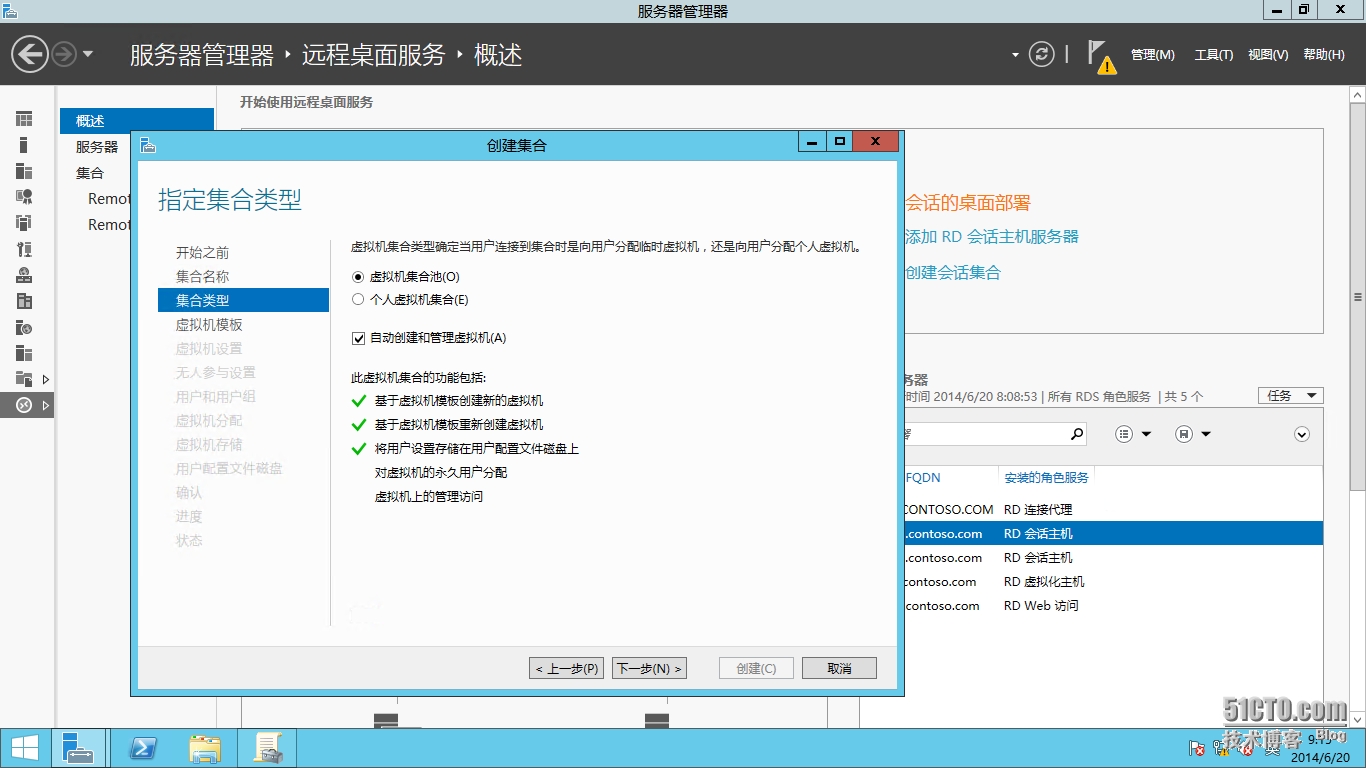Expand the list options dropdown arrow
The image size is (1366, 768).
tap(1146, 434)
